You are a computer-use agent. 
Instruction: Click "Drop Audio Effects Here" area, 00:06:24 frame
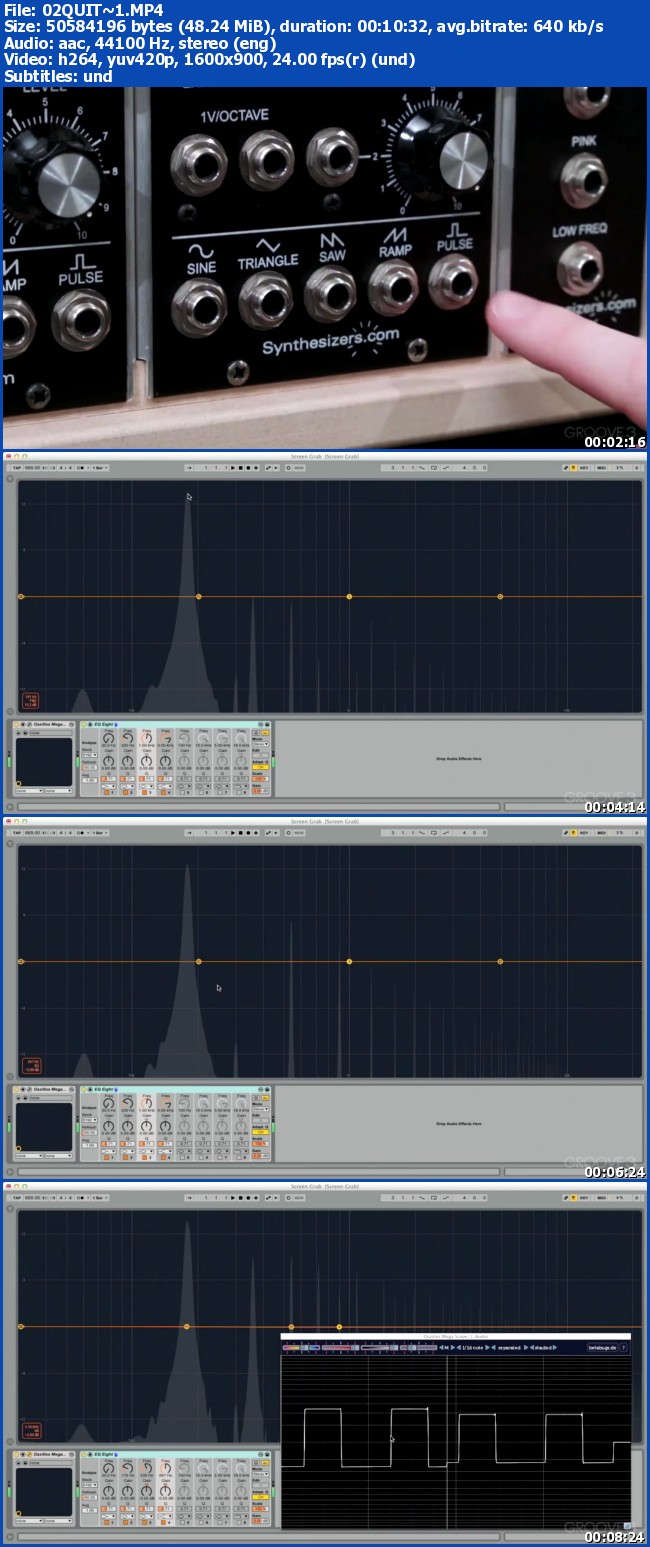(458, 1124)
